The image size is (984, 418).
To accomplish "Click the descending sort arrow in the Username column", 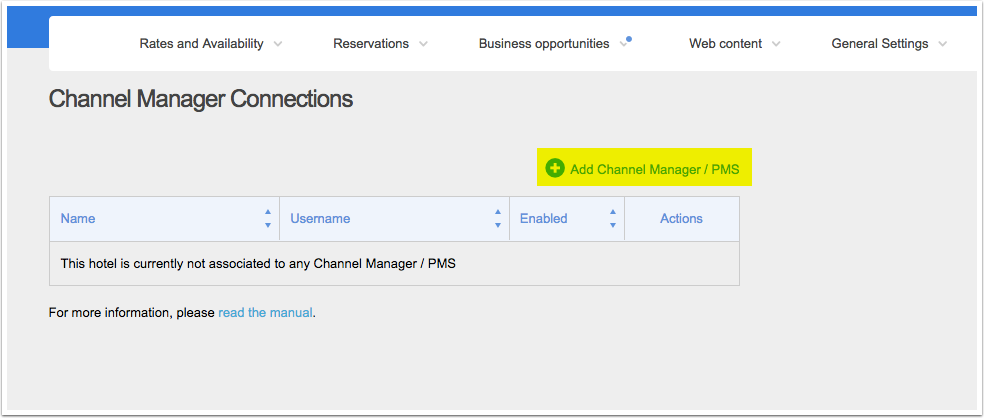I will point(498,225).
